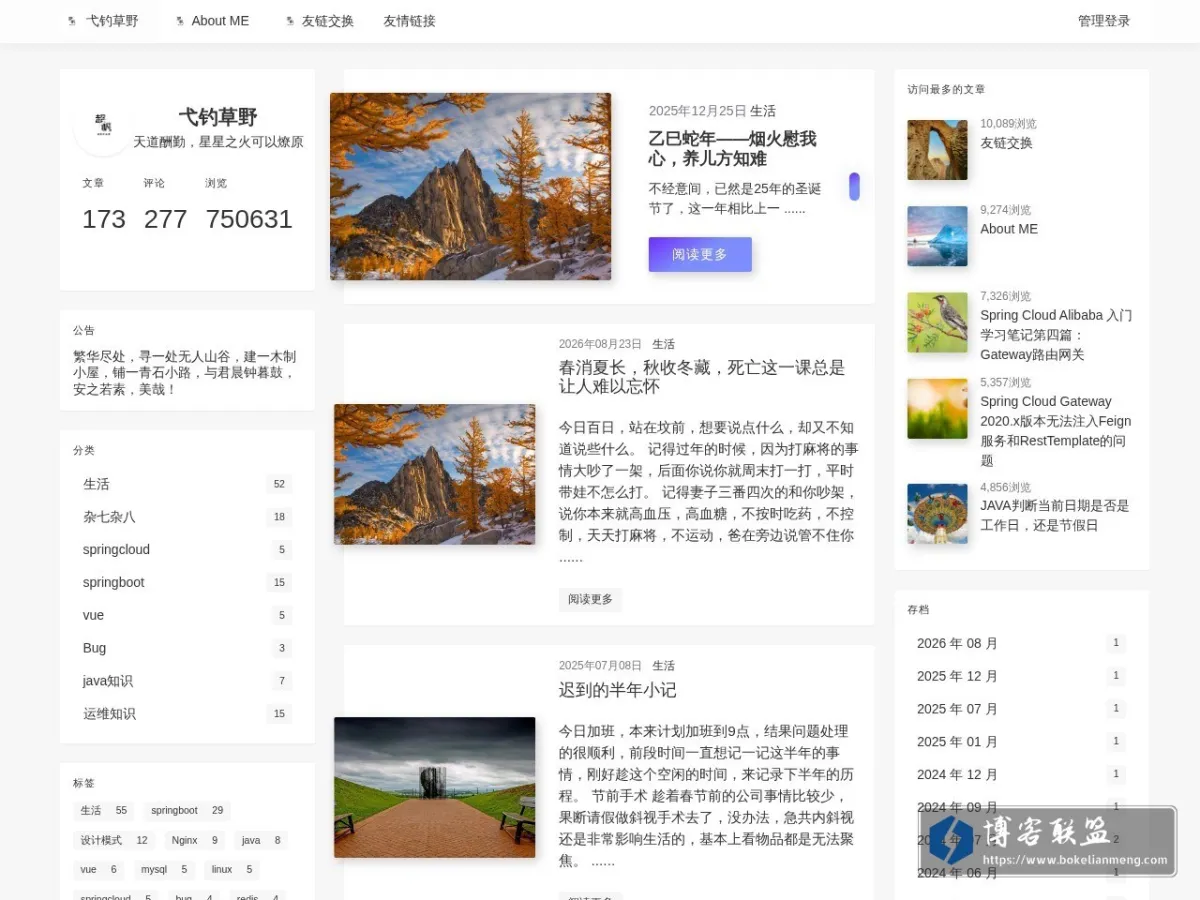
Task: Click the 生活 55 tag chip
Action: 104,811
